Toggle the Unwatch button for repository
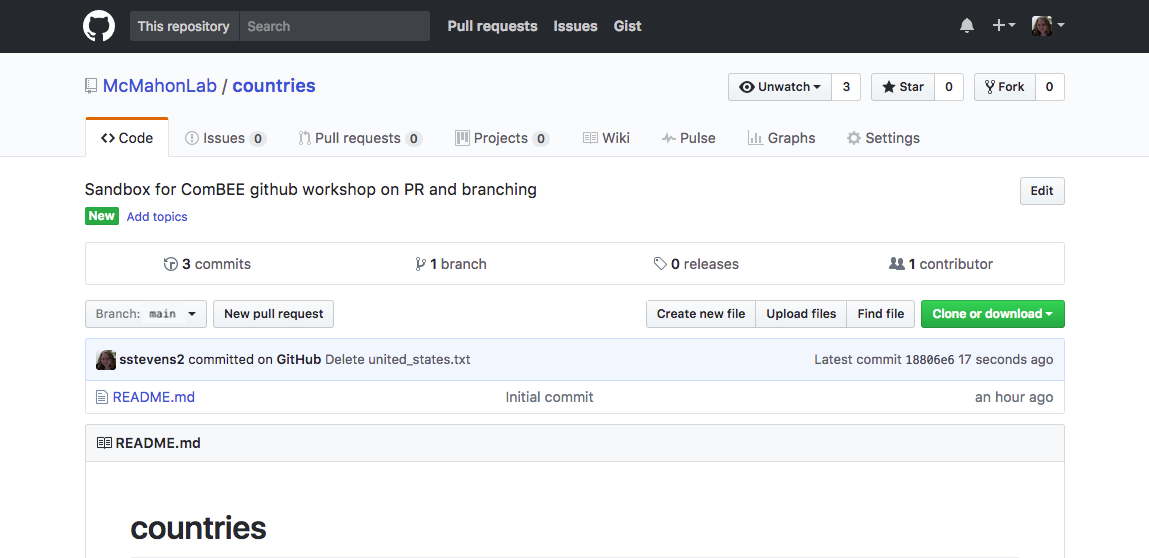The width and height of the screenshot is (1149, 558). click(780, 87)
